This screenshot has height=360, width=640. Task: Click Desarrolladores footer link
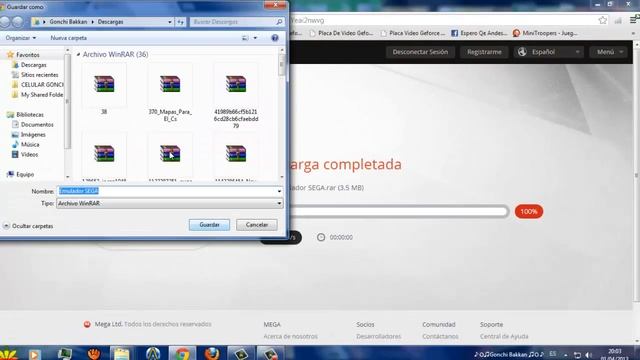click(x=378, y=336)
